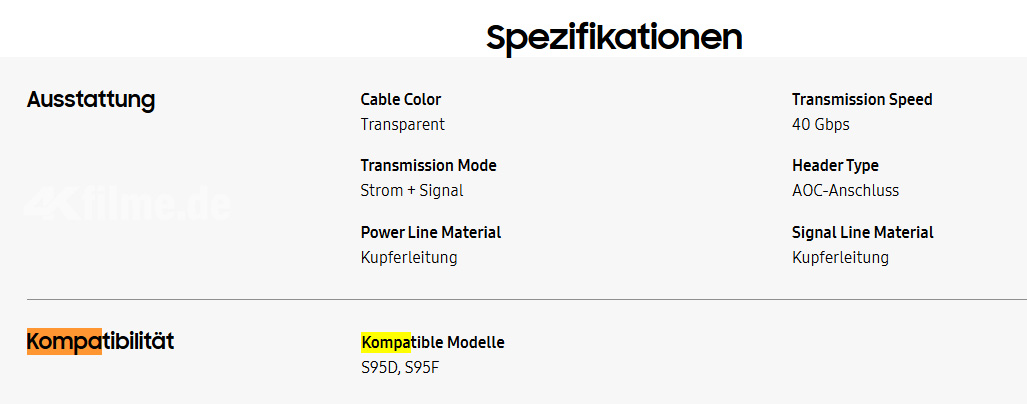The image size is (1027, 404).
Task: Select Kupferleitung under Signal Line Material
Action: pyautogui.click(x=840, y=257)
